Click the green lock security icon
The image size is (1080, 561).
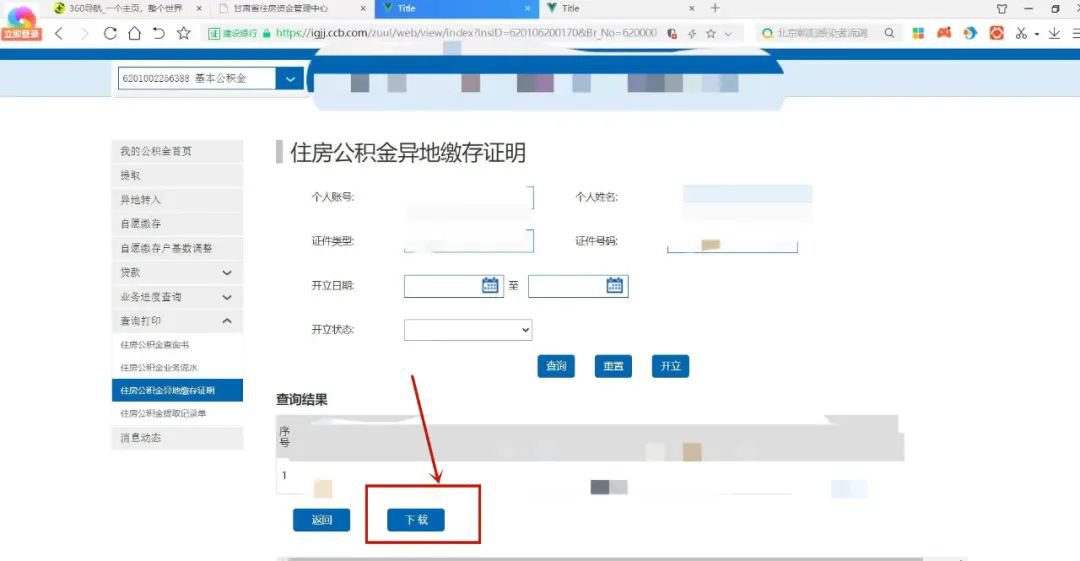(267, 33)
